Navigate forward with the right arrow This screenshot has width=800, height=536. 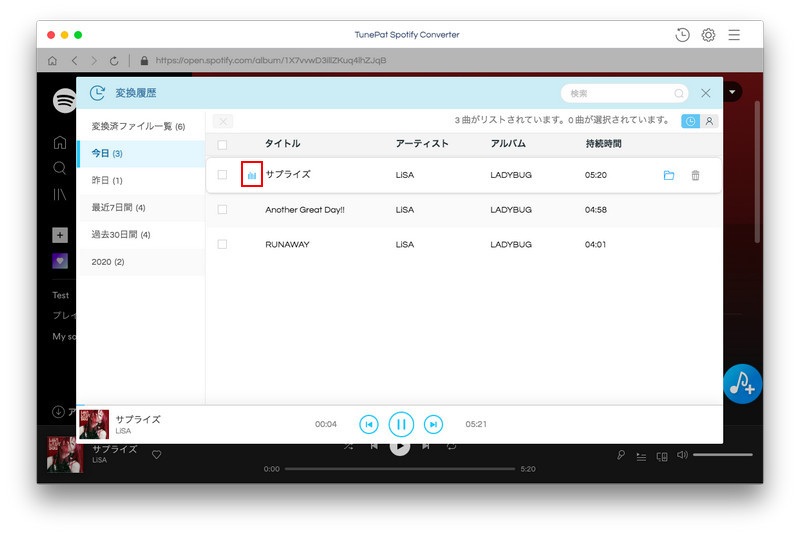click(94, 61)
